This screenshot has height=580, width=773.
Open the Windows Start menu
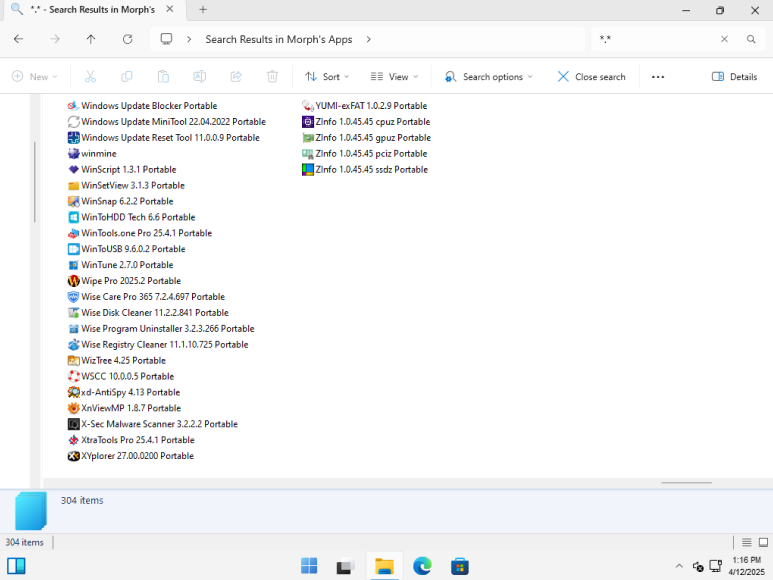pyautogui.click(x=309, y=566)
